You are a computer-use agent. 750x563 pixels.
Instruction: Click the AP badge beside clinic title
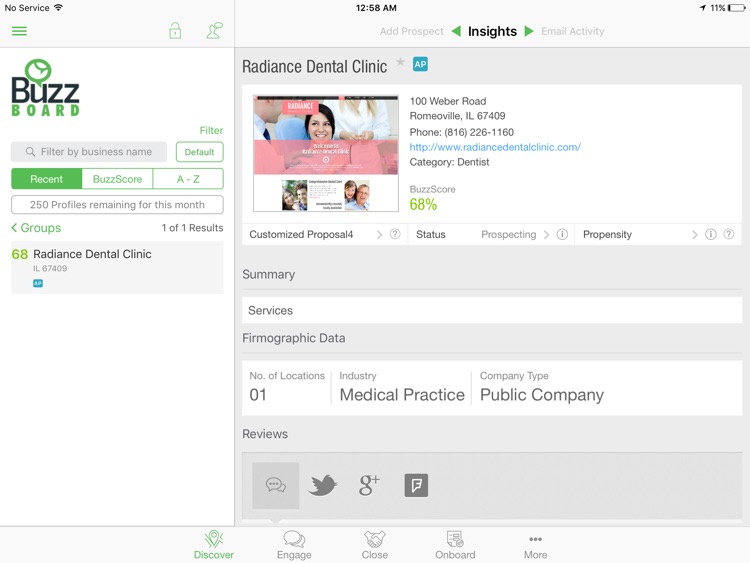420,65
